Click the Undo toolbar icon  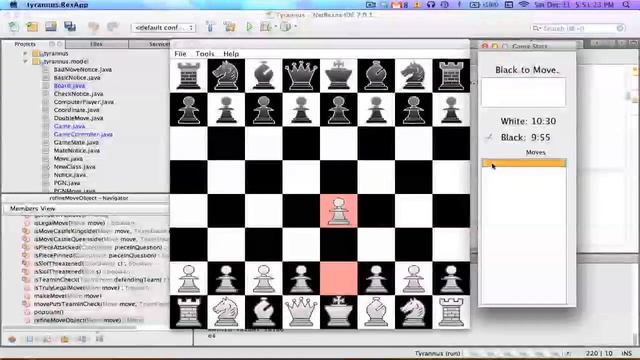point(93,27)
